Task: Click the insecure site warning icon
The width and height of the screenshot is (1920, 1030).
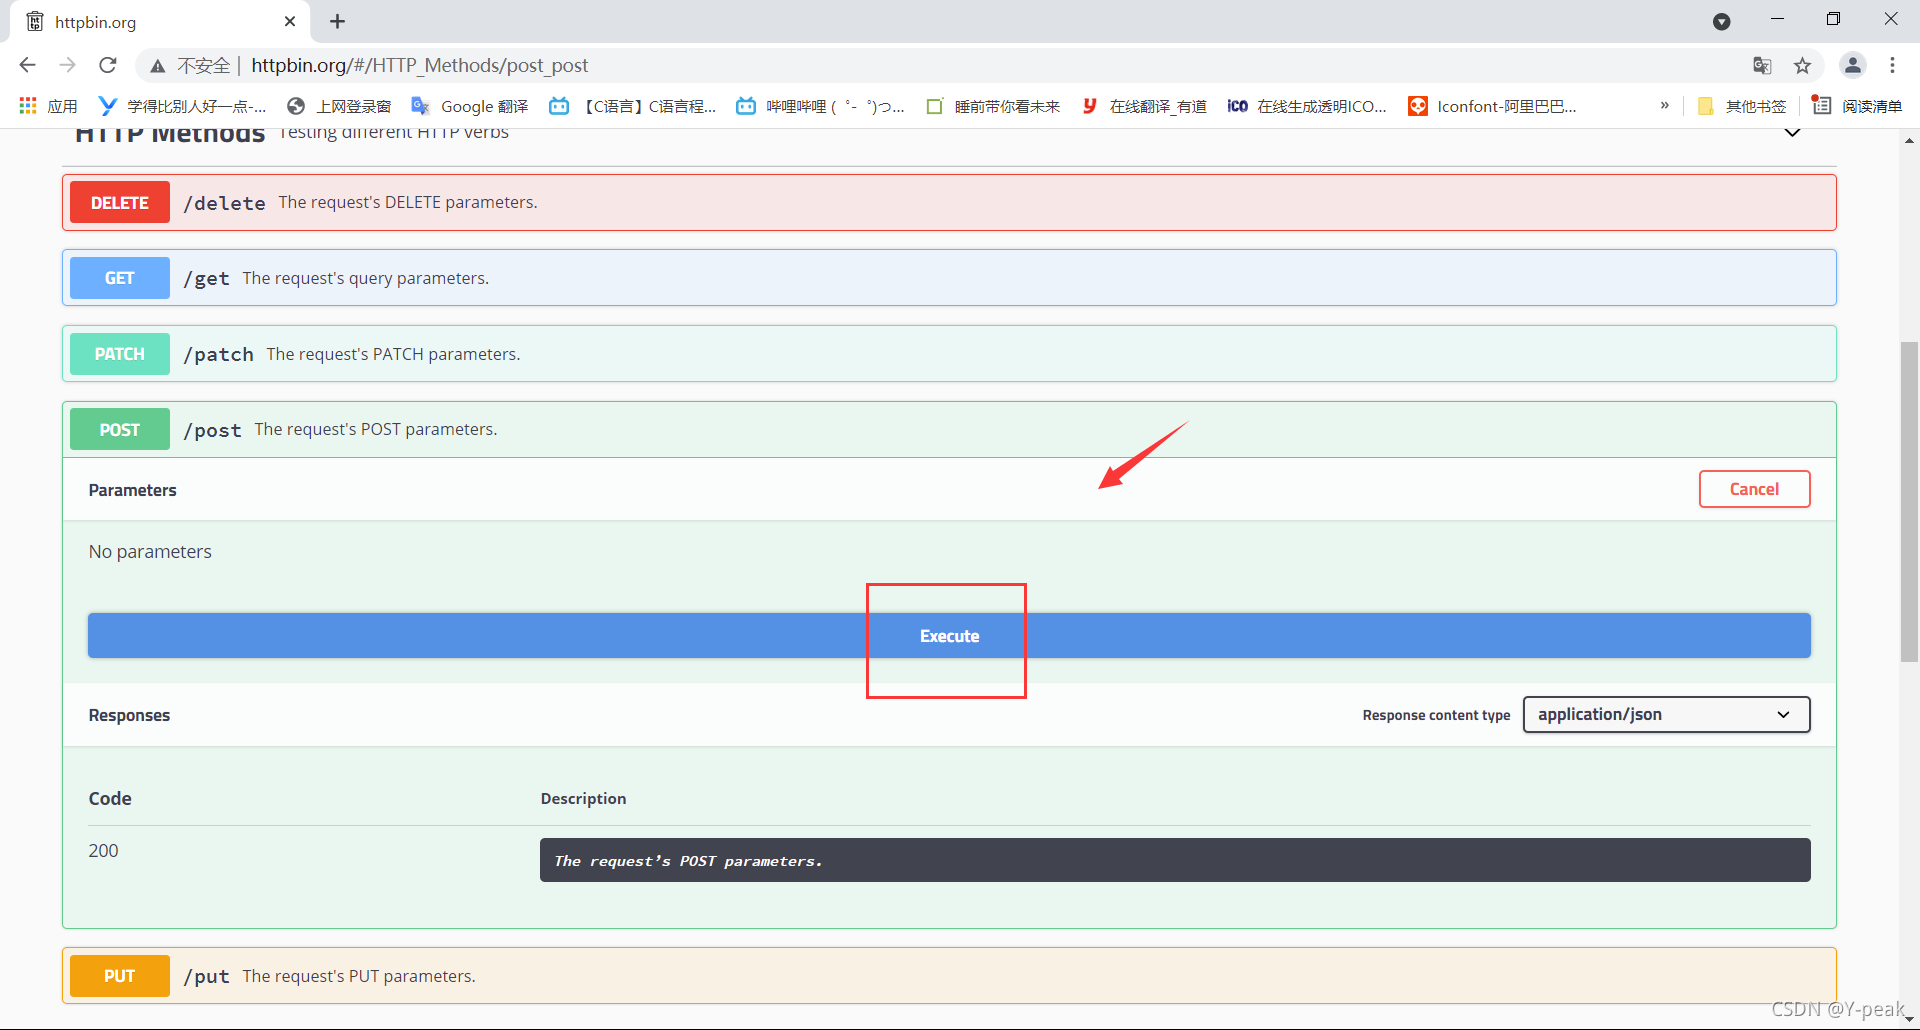Action: [x=157, y=66]
